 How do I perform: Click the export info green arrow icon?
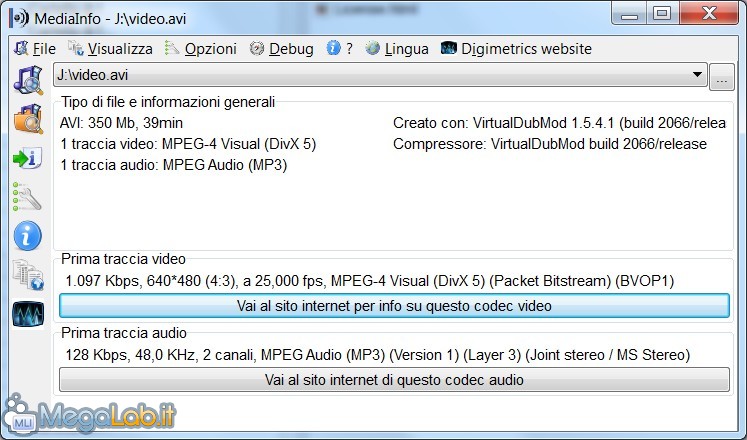coord(28,158)
